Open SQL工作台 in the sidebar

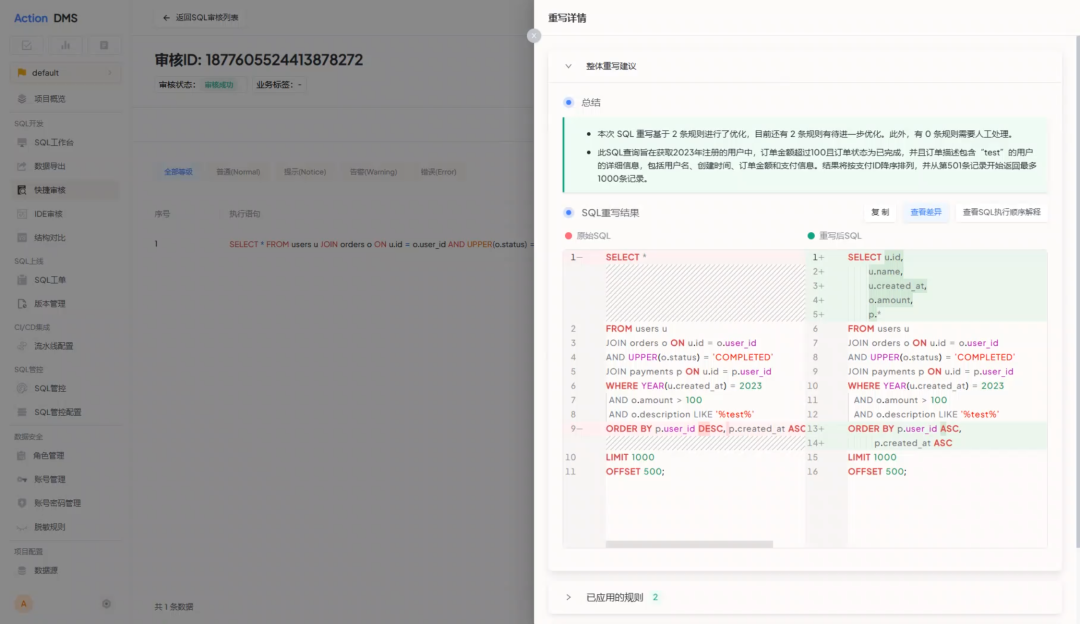pos(65,143)
